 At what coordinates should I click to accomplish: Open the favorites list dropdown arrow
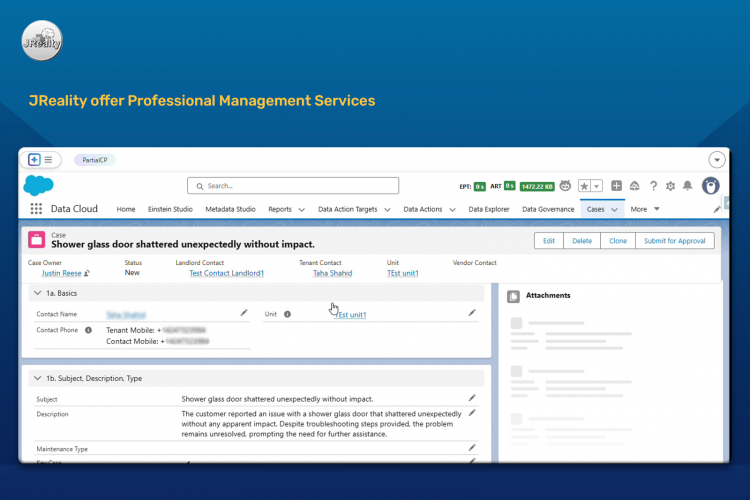[596, 186]
